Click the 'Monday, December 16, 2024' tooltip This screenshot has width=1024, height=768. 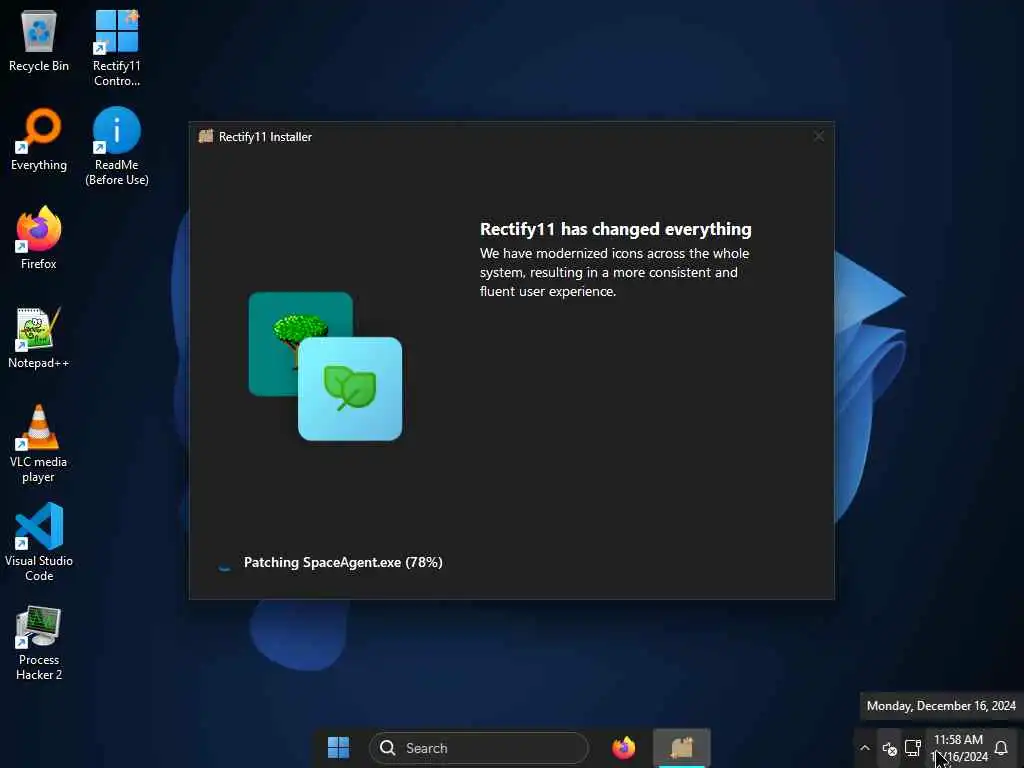pos(941,706)
